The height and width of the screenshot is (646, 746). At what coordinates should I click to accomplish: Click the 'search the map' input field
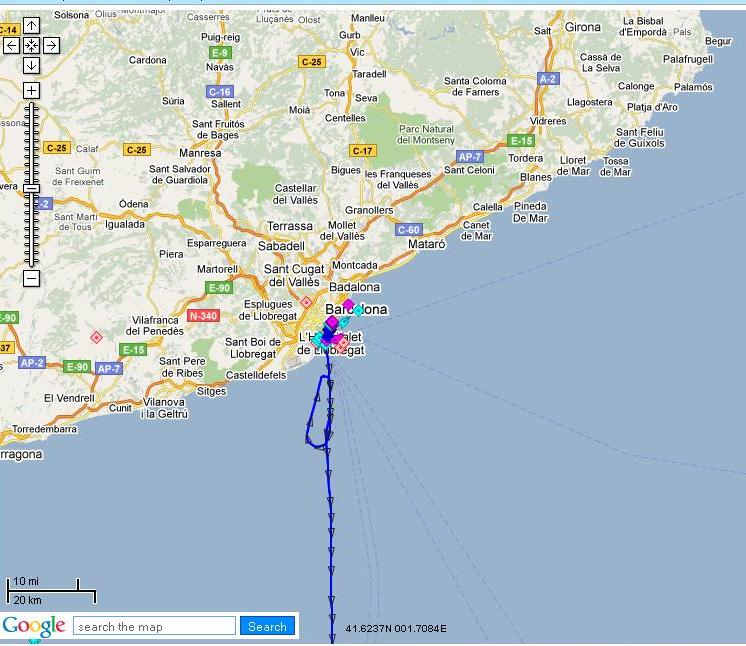(x=155, y=626)
